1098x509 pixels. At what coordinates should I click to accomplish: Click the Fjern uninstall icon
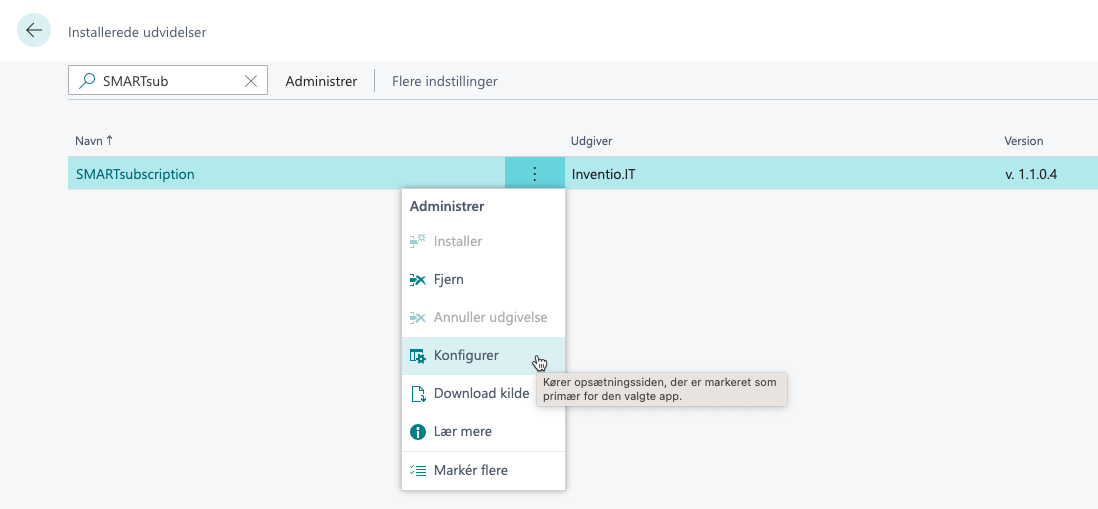pyautogui.click(x=418, y=280)
